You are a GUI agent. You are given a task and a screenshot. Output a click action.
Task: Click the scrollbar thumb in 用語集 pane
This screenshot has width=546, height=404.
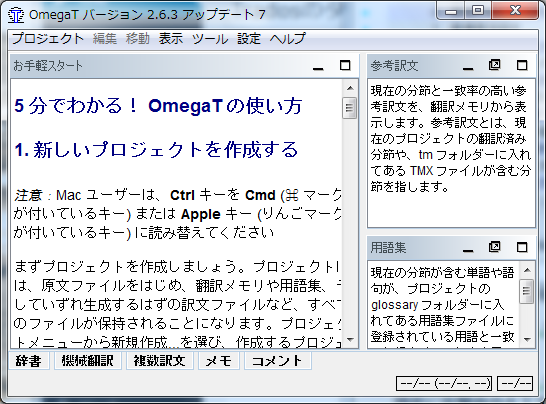pyautogui.click(x=527, y=291)
